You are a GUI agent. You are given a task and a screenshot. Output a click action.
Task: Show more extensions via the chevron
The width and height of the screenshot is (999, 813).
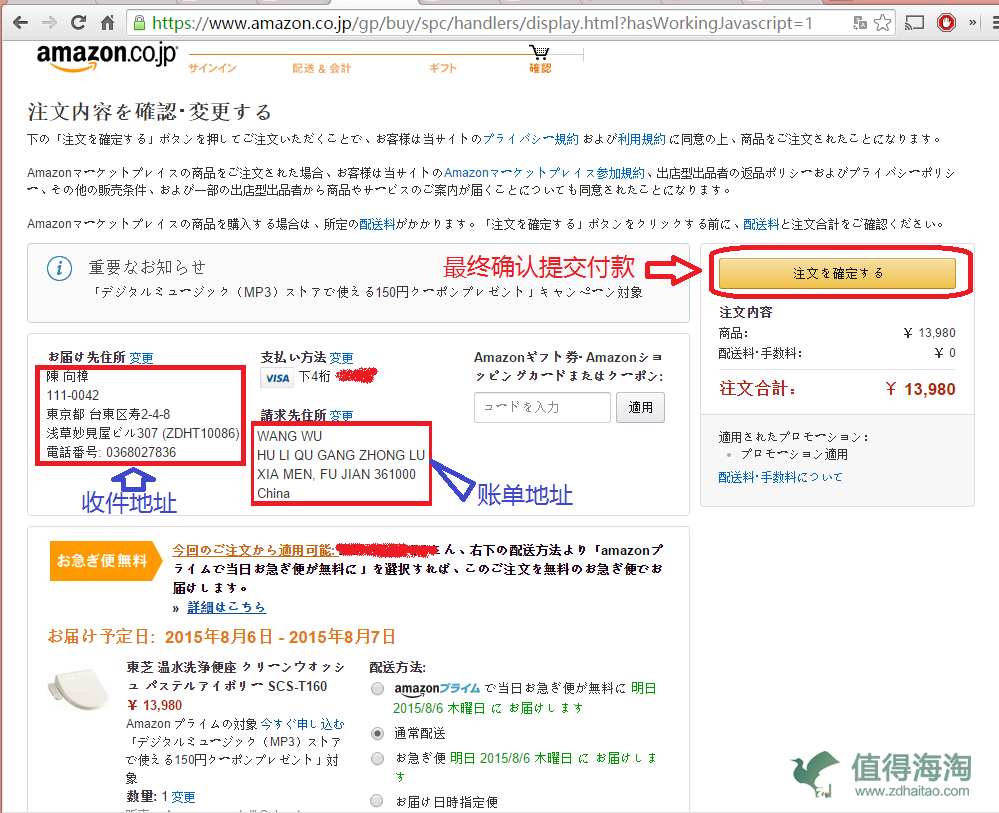click(x=973, y=24)
